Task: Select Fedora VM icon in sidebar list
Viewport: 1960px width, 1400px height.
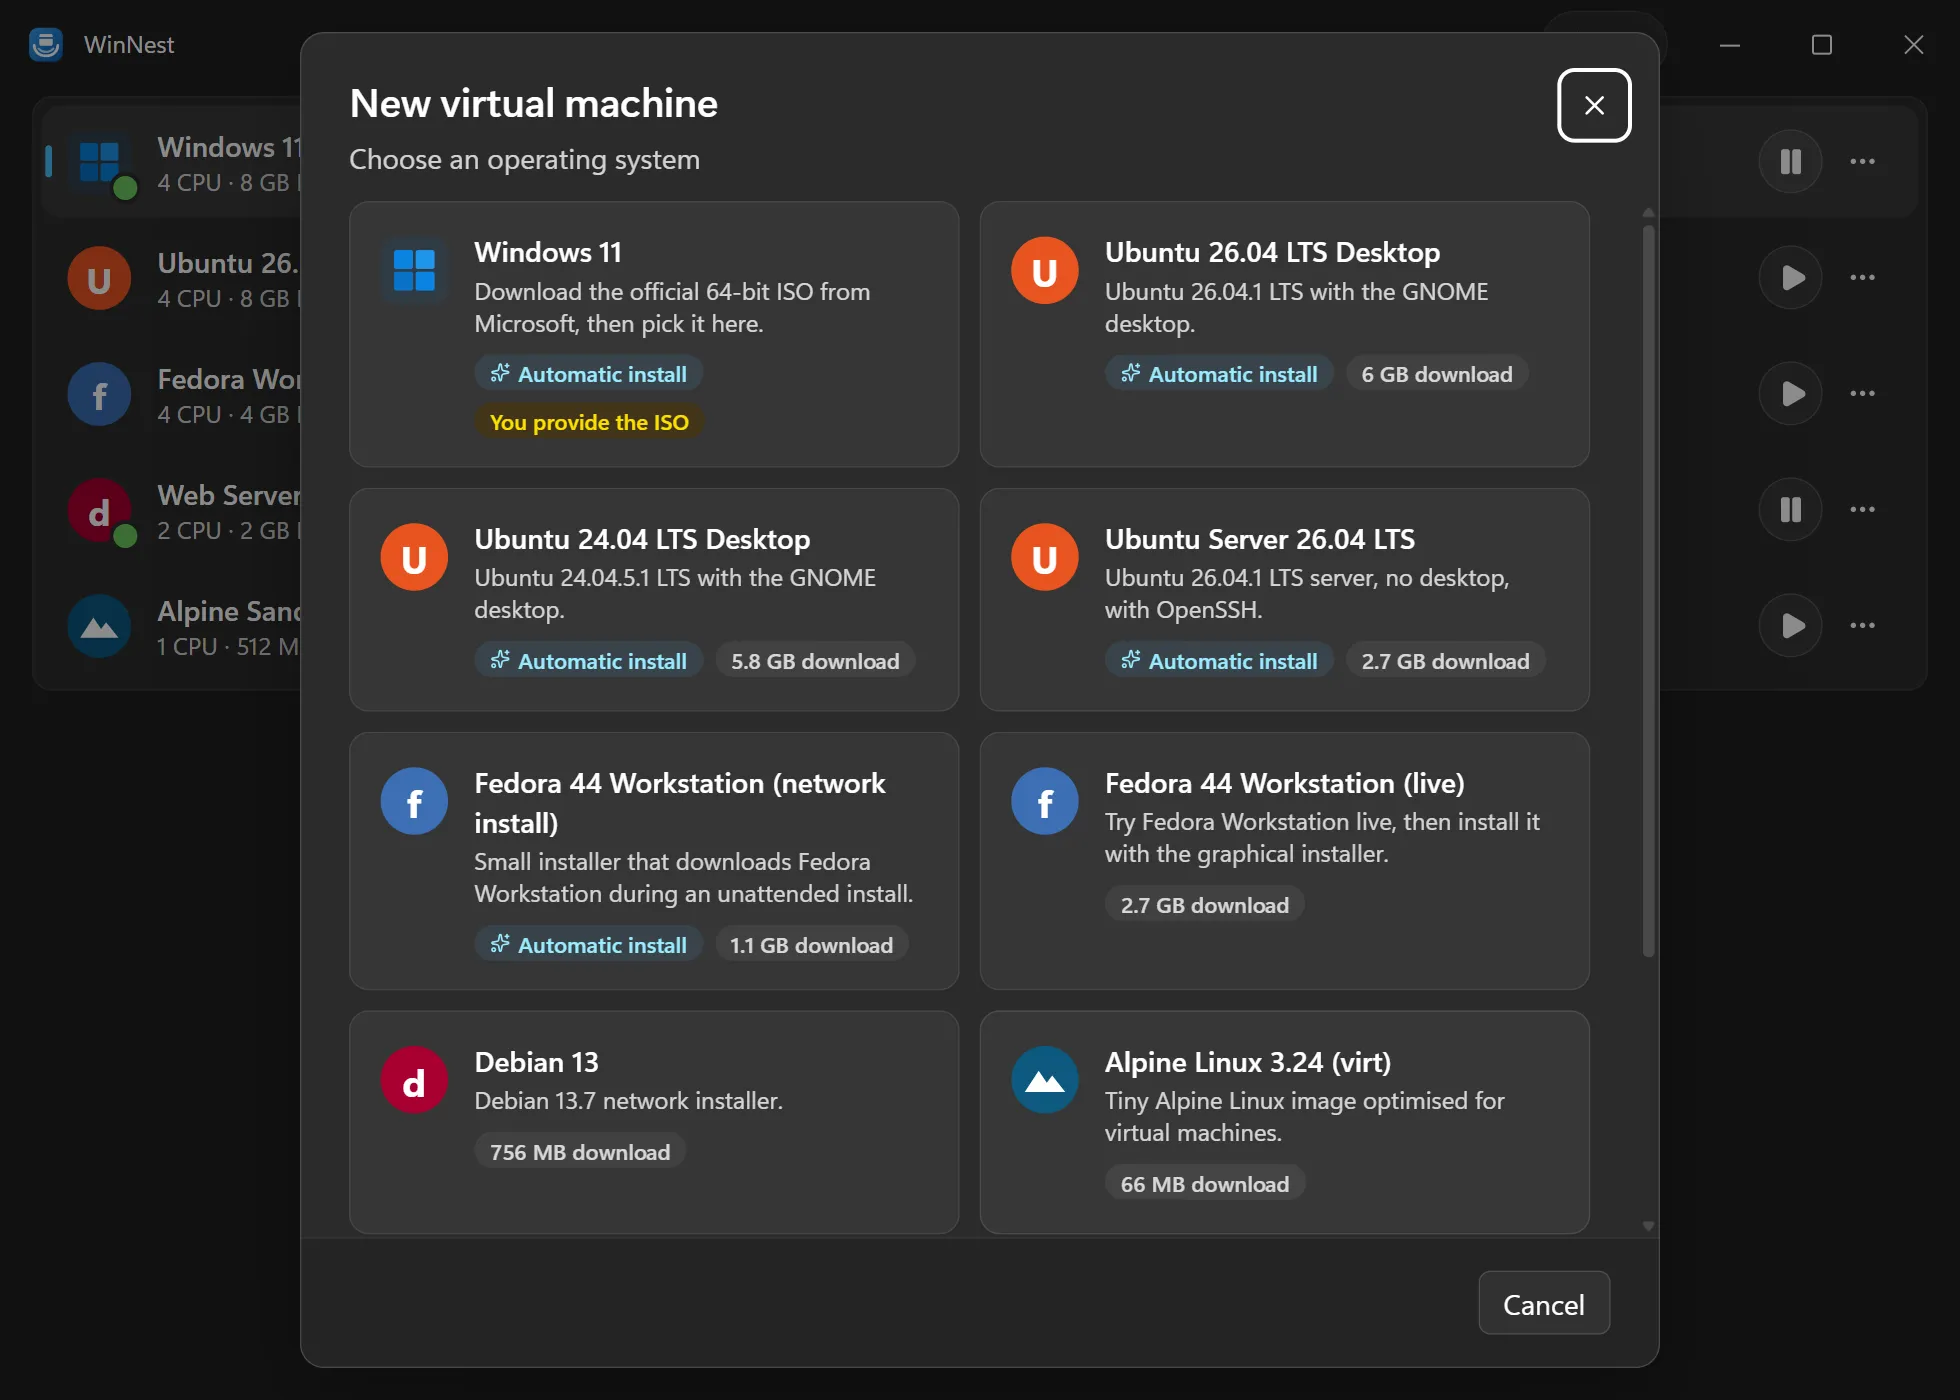Action: tap(99, 394)
